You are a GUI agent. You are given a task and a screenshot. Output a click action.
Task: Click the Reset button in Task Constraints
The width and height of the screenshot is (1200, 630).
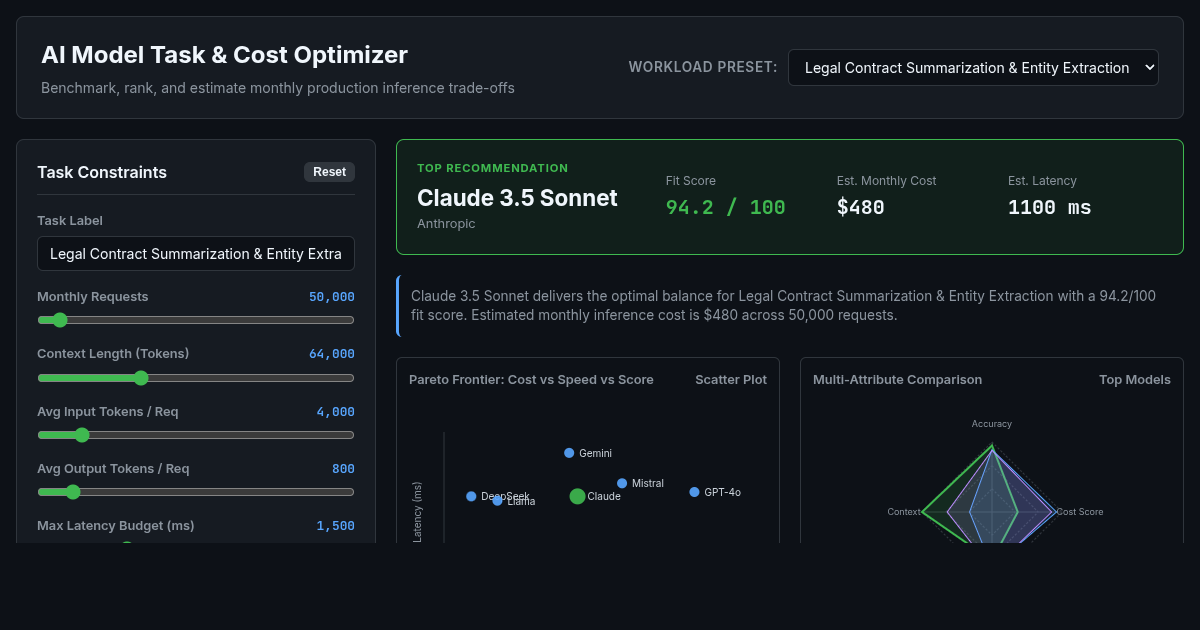(x=329, y=172)
